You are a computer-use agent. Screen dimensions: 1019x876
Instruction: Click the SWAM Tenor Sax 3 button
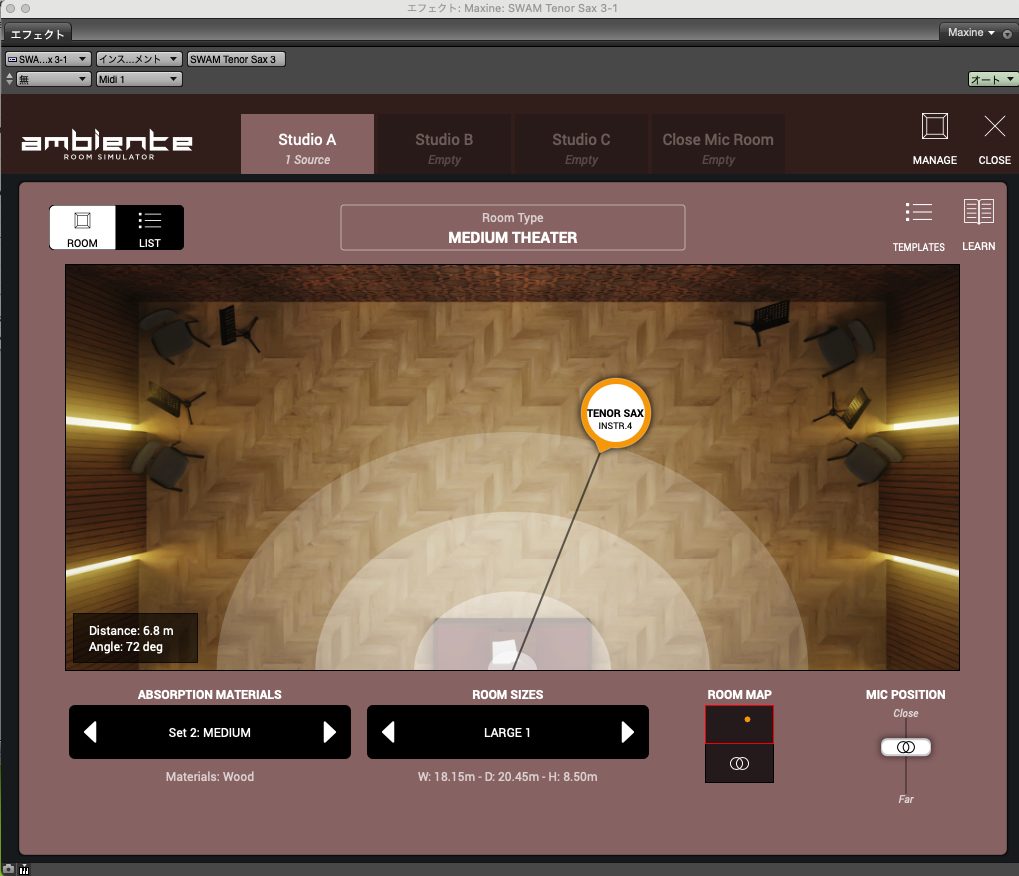coord(236,59)
